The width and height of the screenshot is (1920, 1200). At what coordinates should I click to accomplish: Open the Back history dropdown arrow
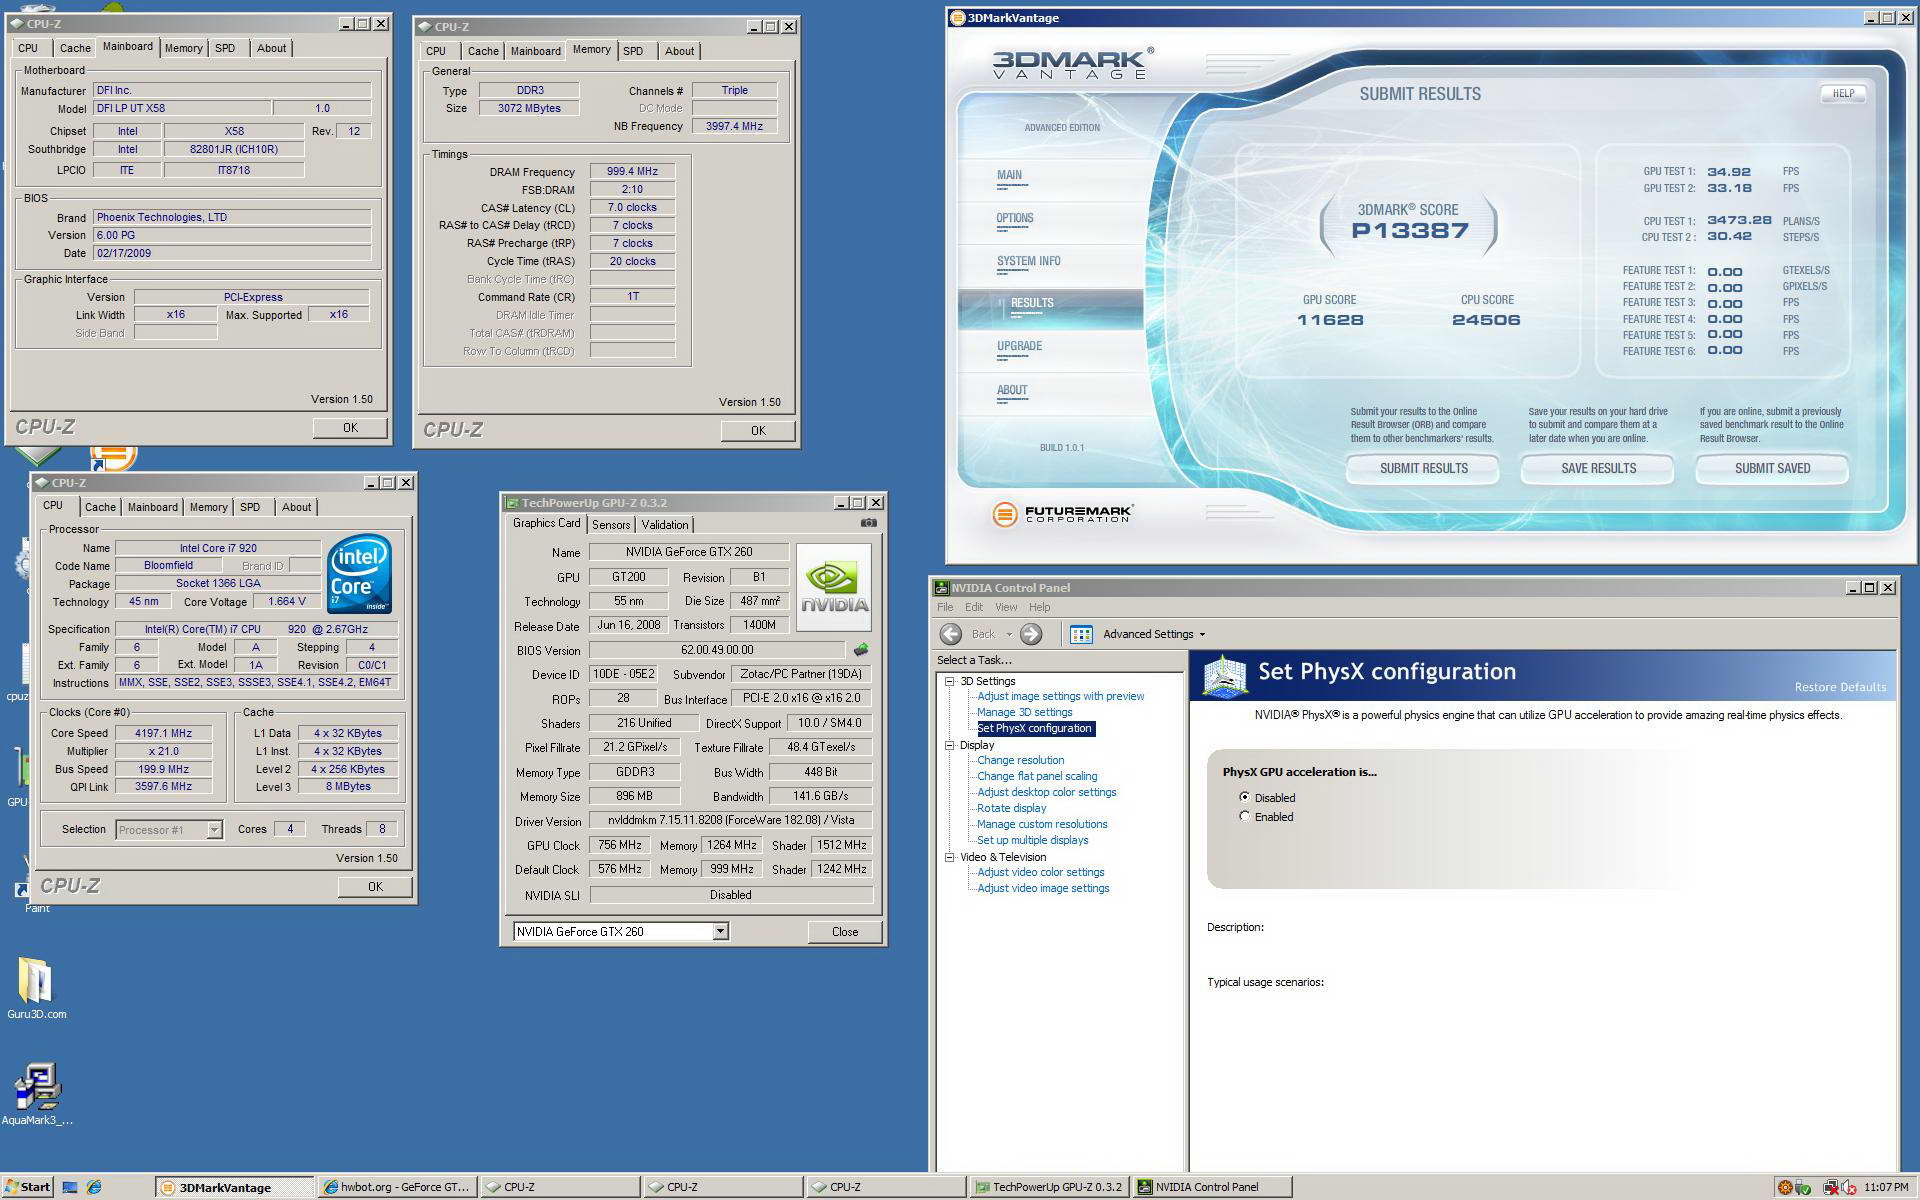click(1009, 634)
